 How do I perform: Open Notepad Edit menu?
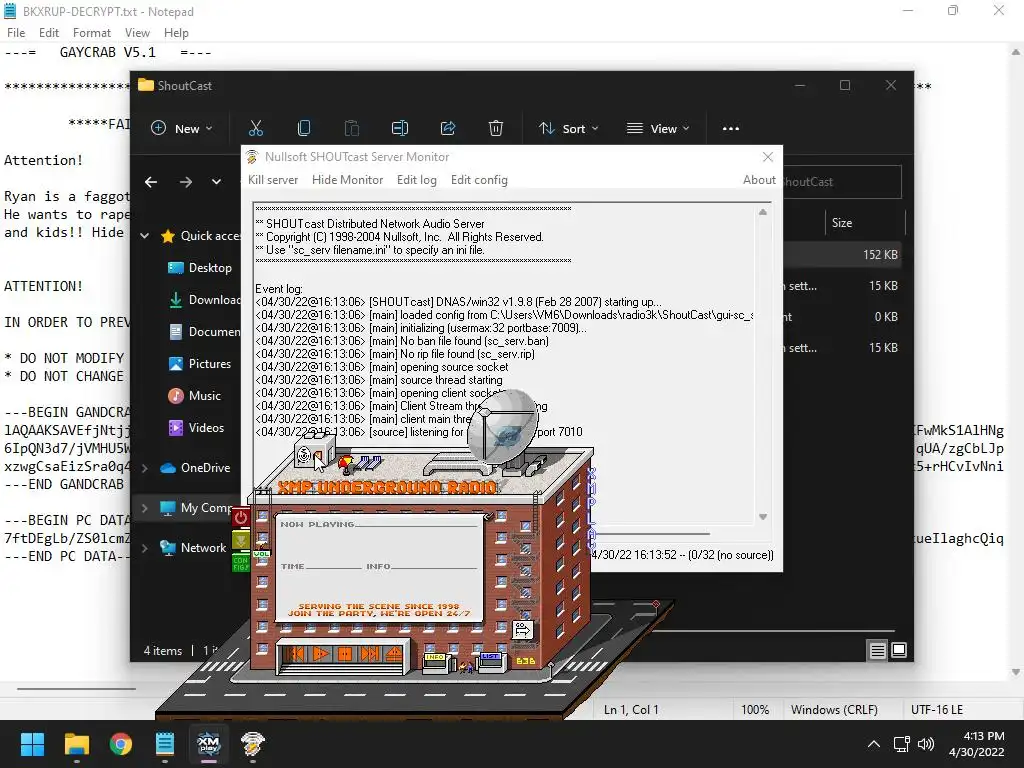[x=49, y=33]
